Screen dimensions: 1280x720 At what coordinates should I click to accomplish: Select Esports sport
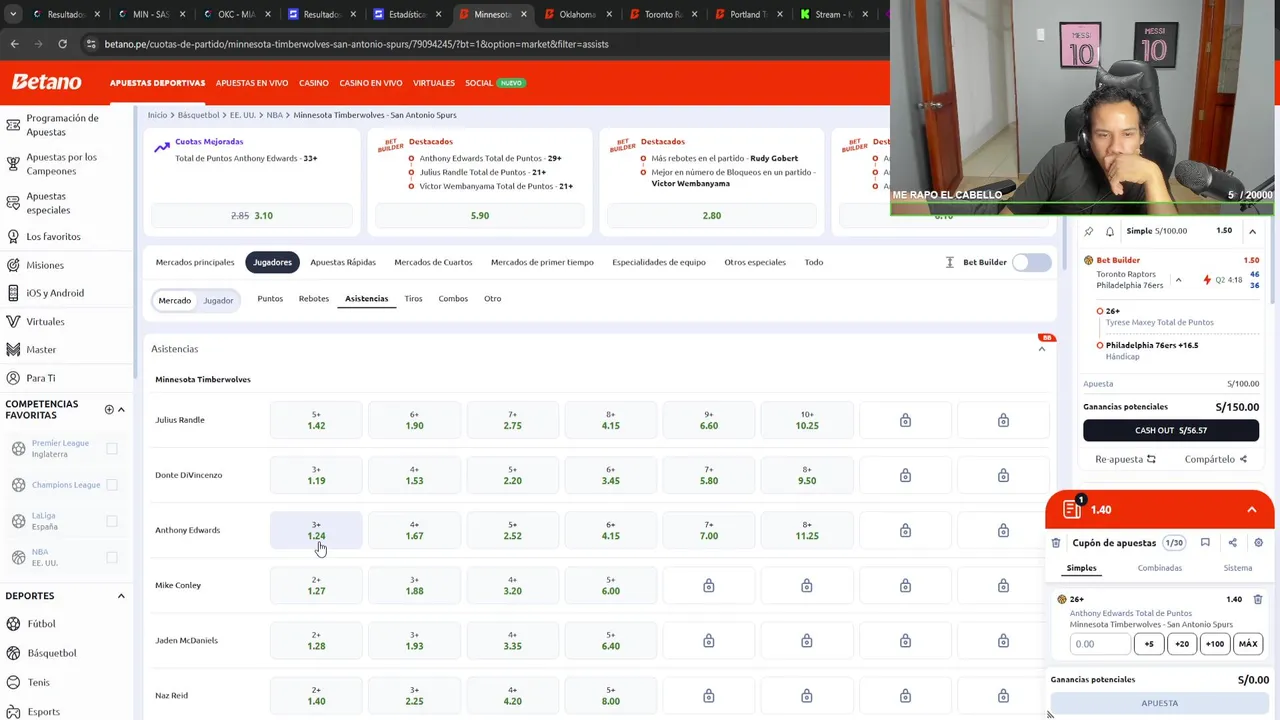coord(43,711)
